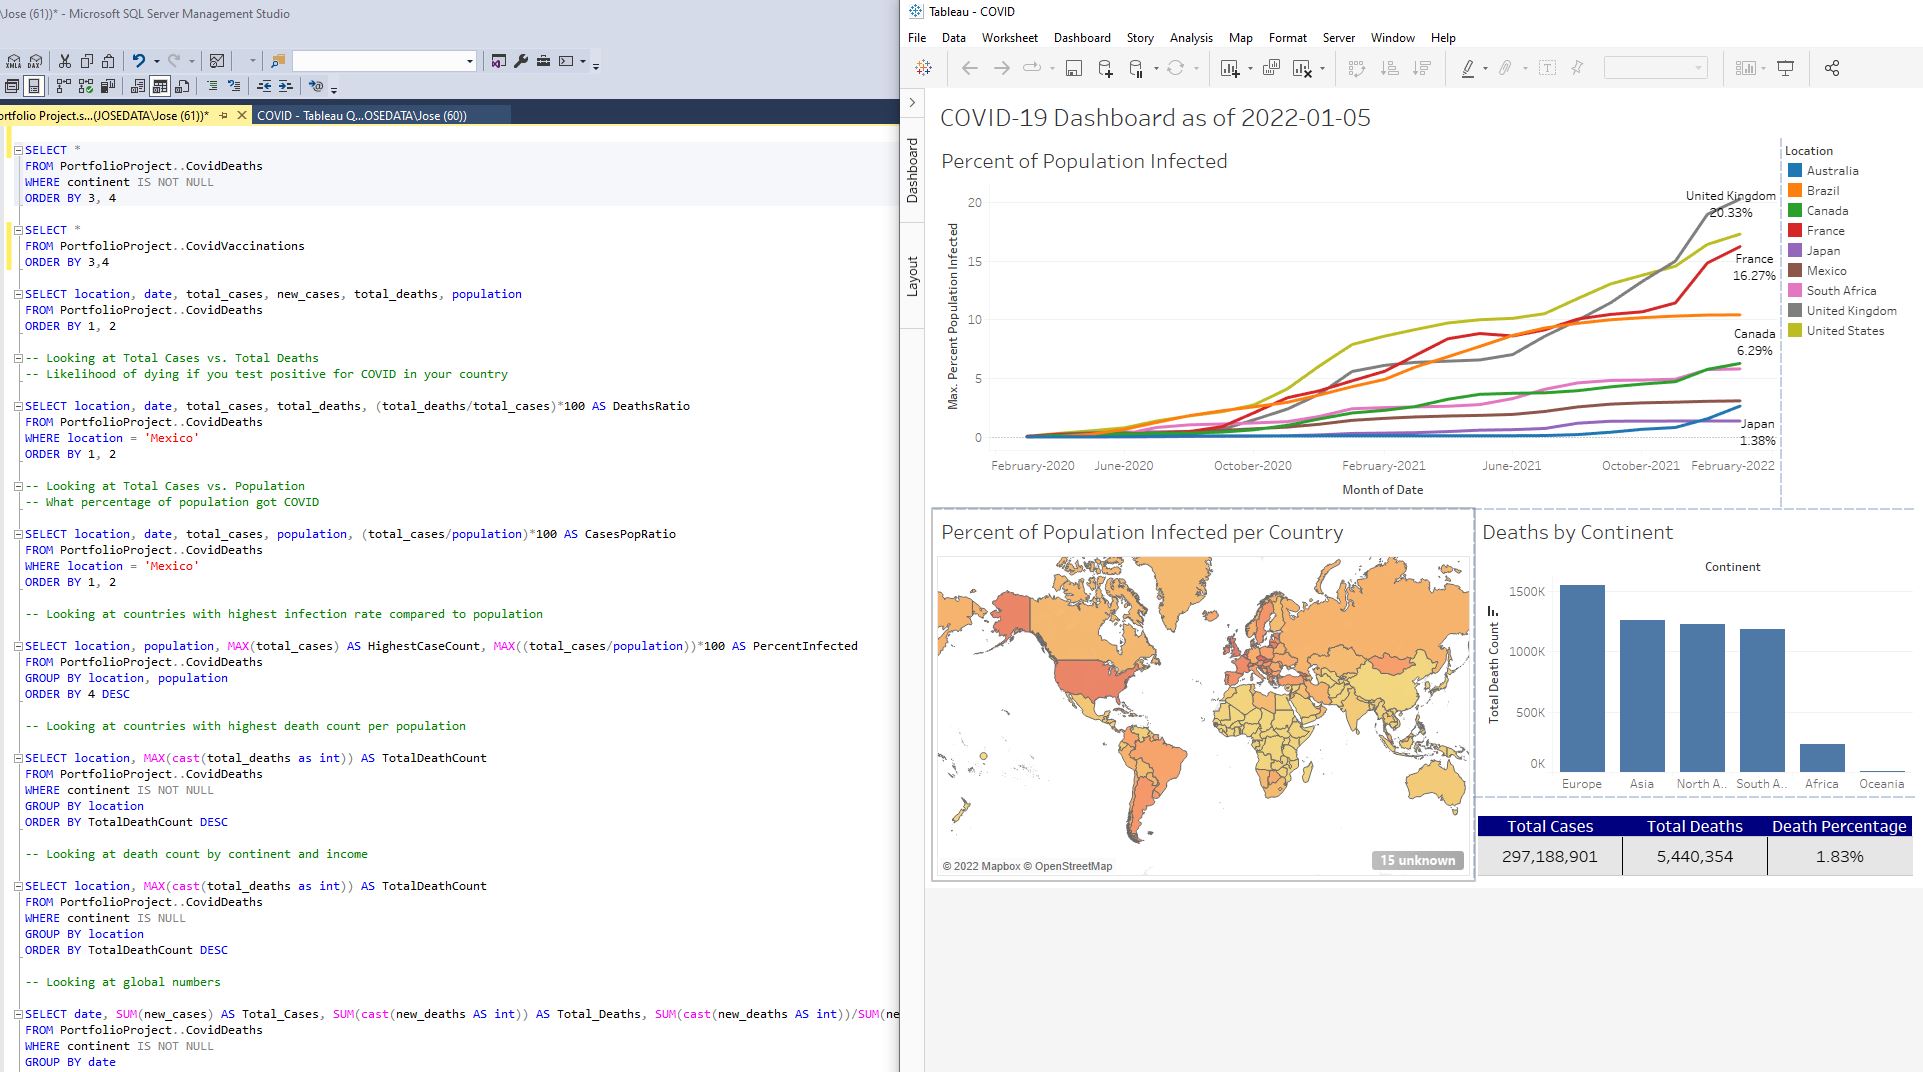Open the Undo history dropdown arrow

point(155,61)
